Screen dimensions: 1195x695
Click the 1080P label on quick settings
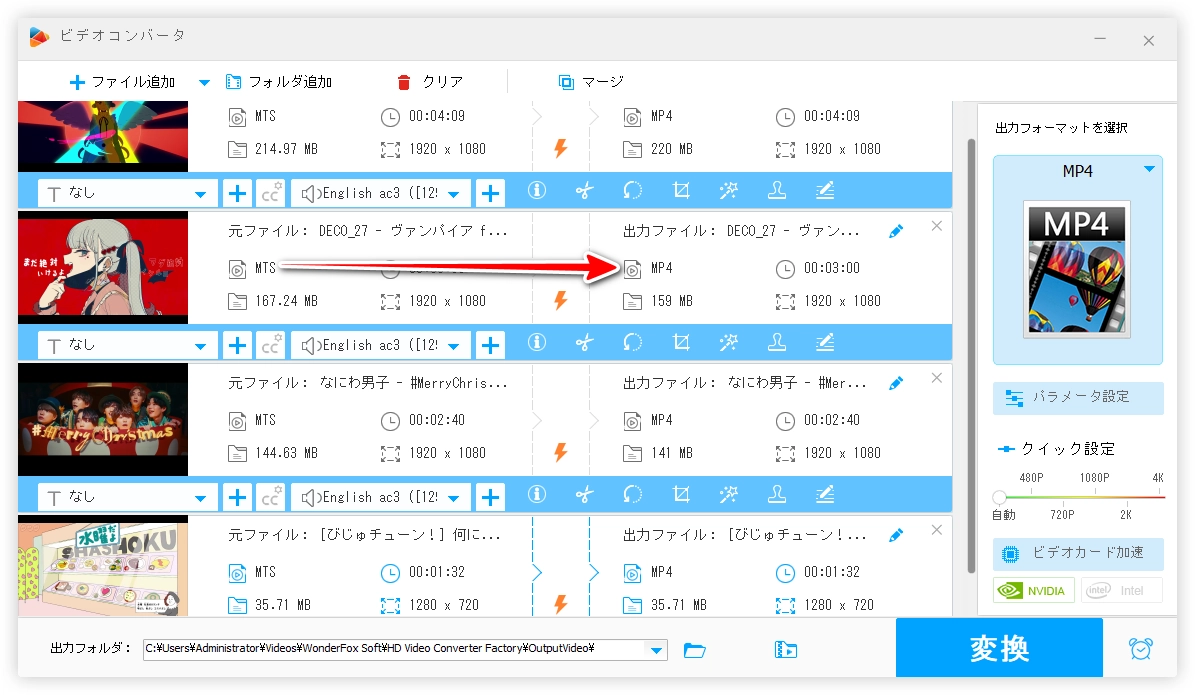coord(1094,478)
